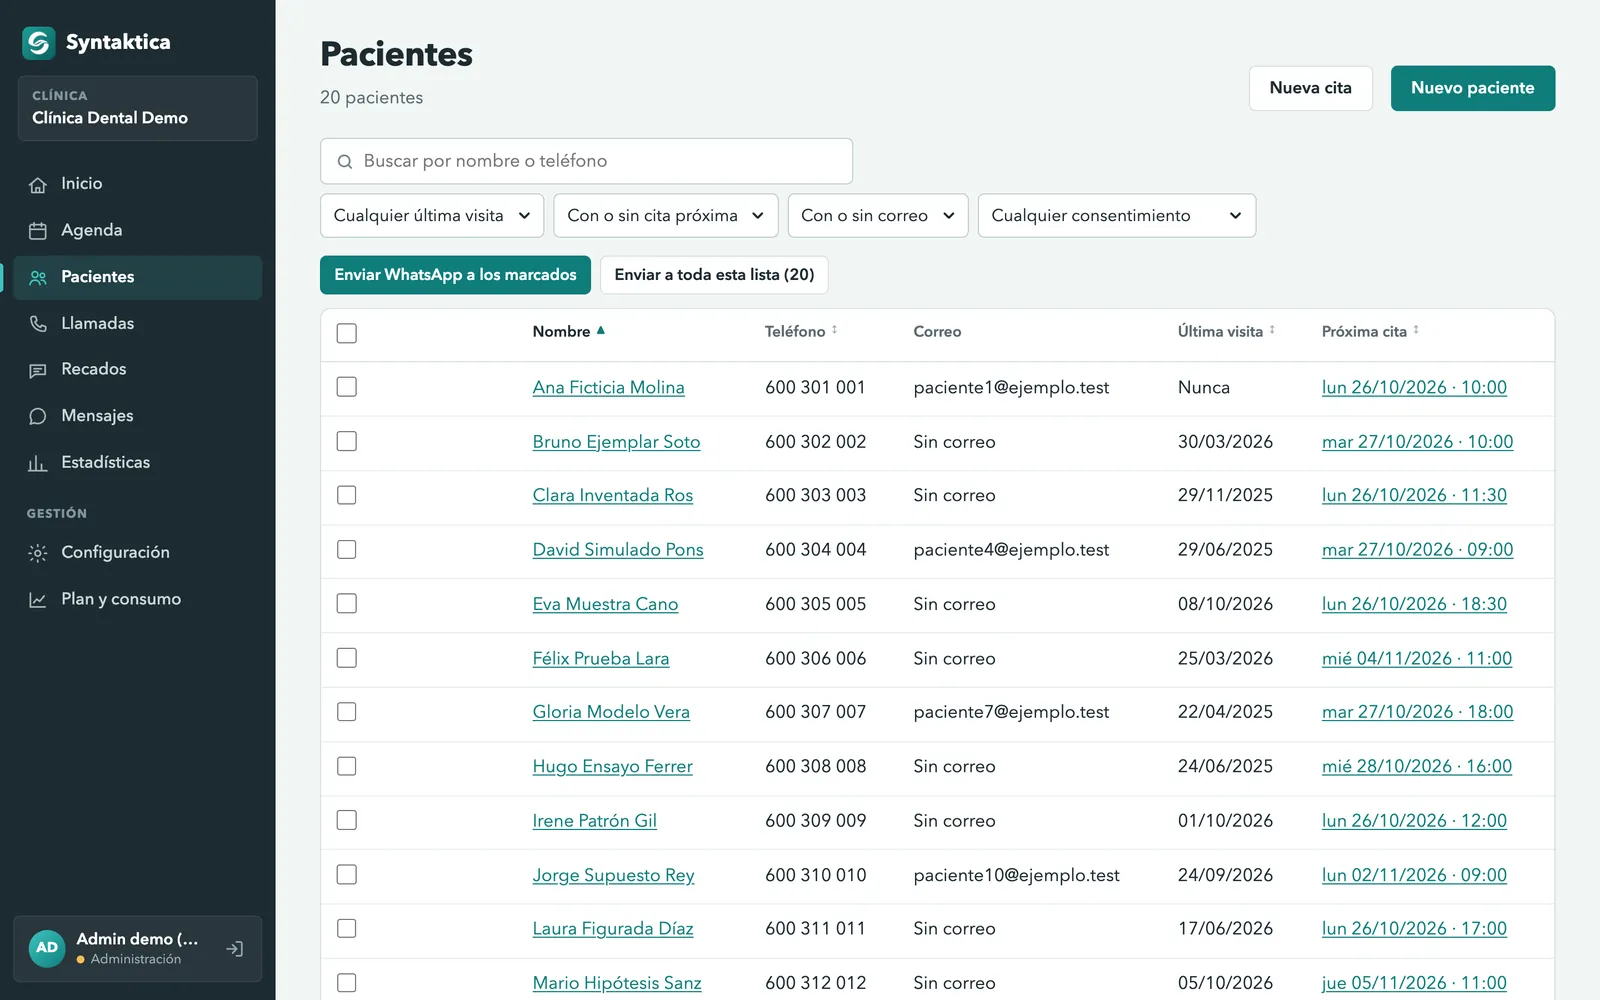
Task: Click Enviar WhatsApp a los marcados
Action: tap(455, 275)
